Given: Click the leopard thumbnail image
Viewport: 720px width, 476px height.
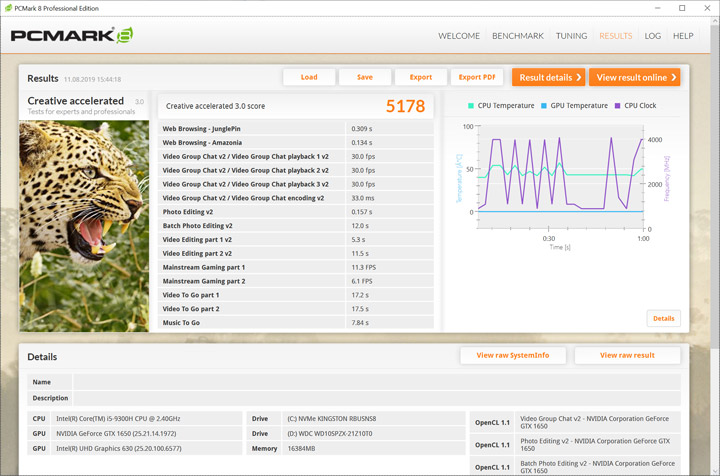Looking at the screenshot, I should [x=84, y=226].
